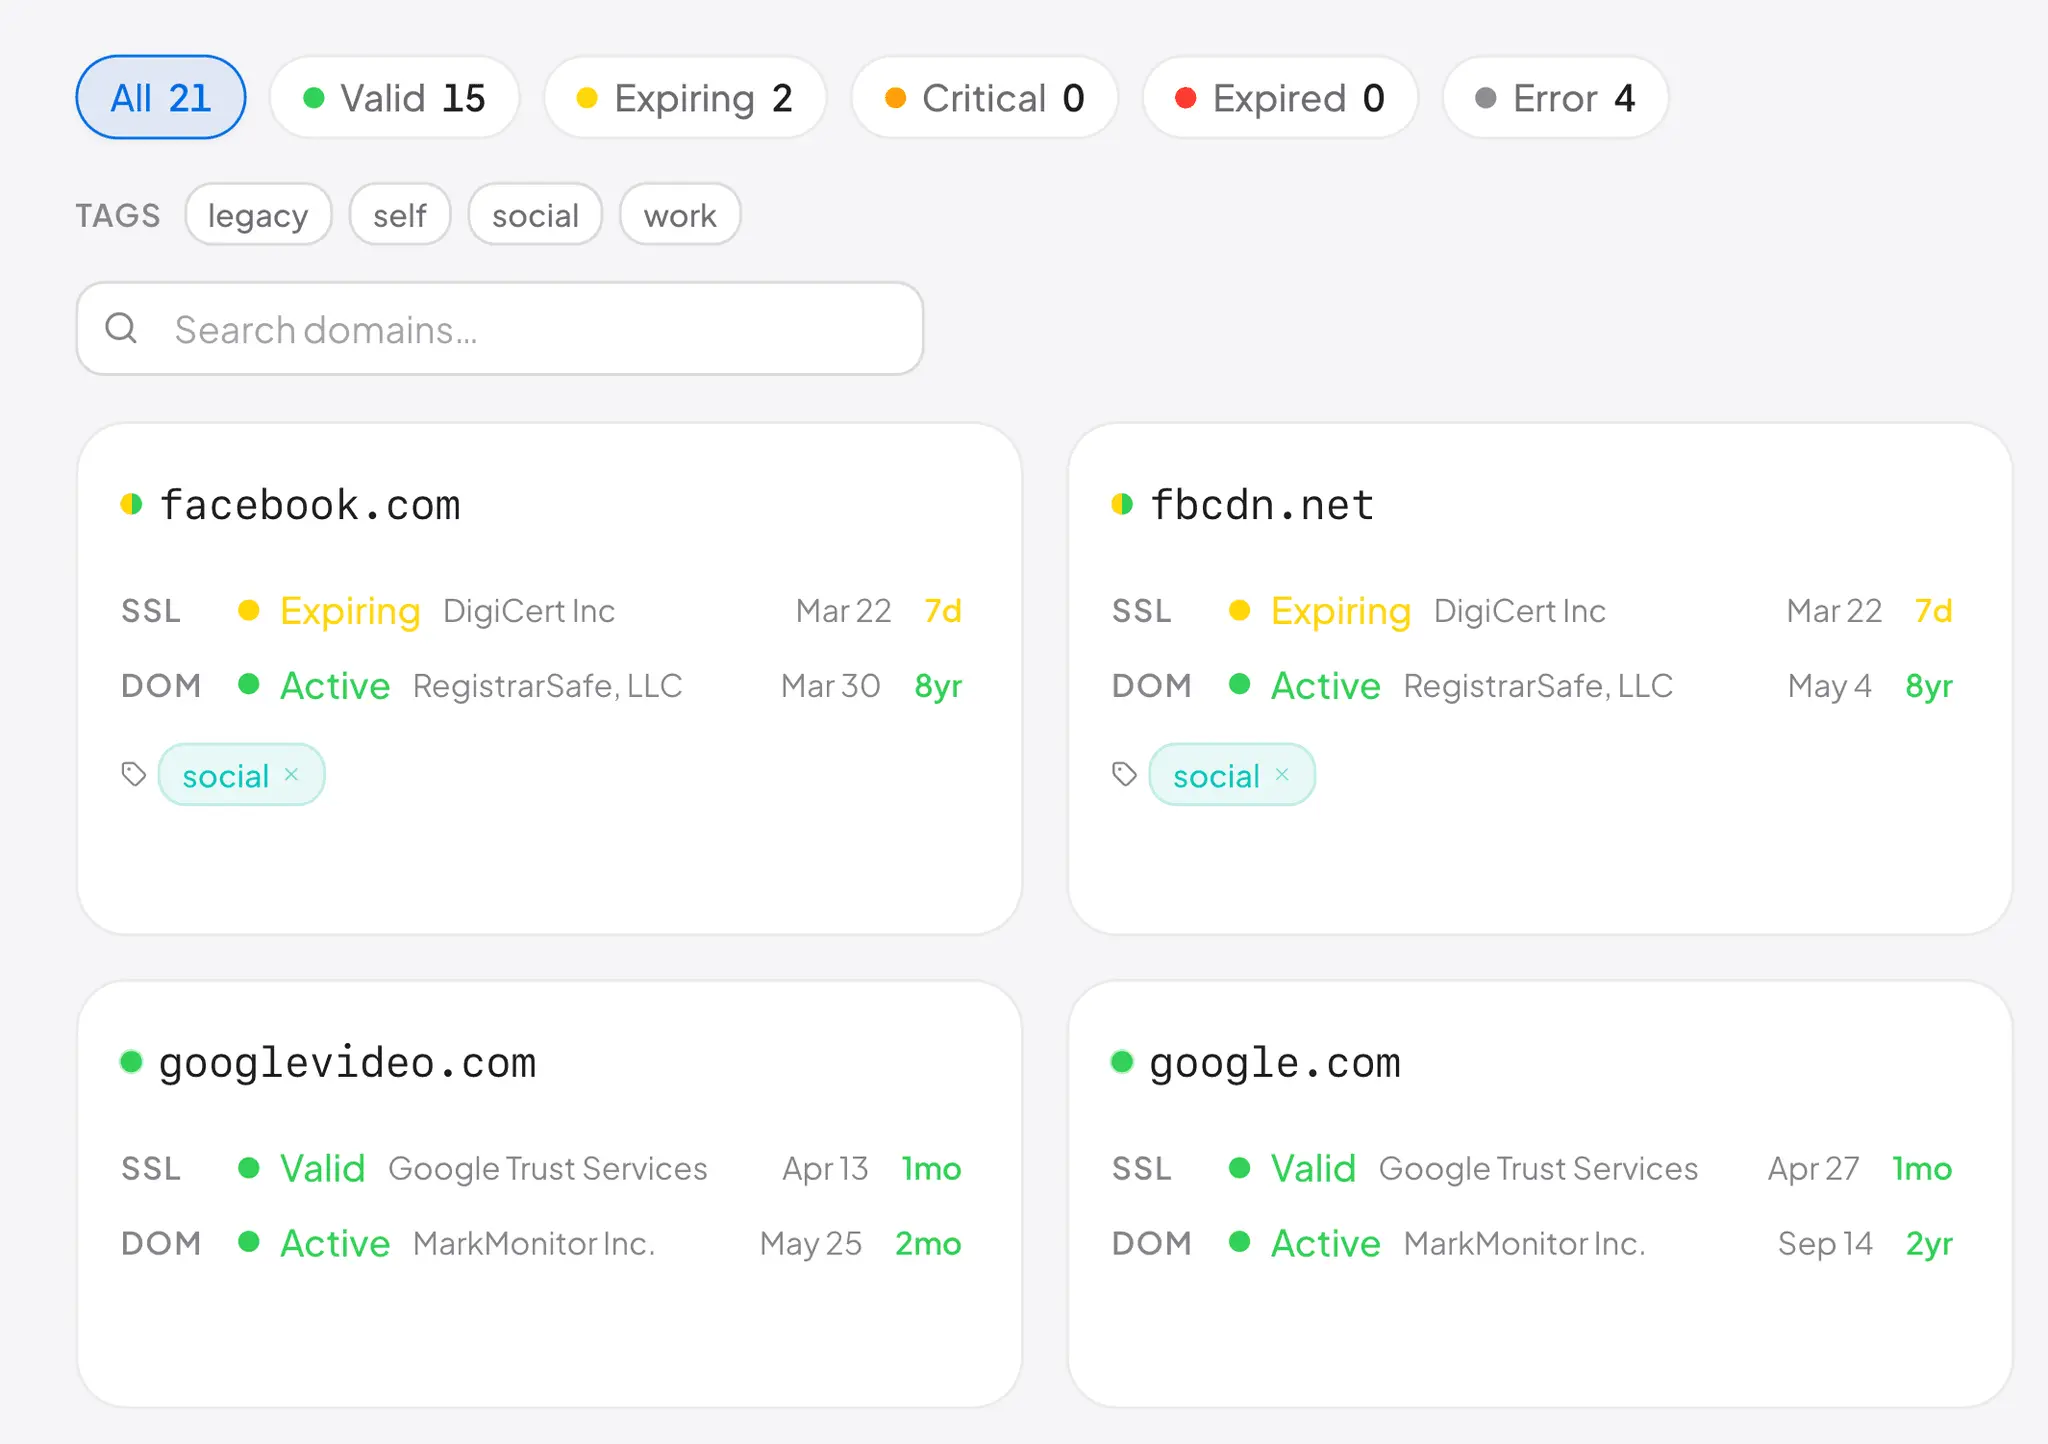This screenshot has height=1444, width=2048.
Task: Click the Sep 14 date on google.com
Action: click(1825, 1243)
